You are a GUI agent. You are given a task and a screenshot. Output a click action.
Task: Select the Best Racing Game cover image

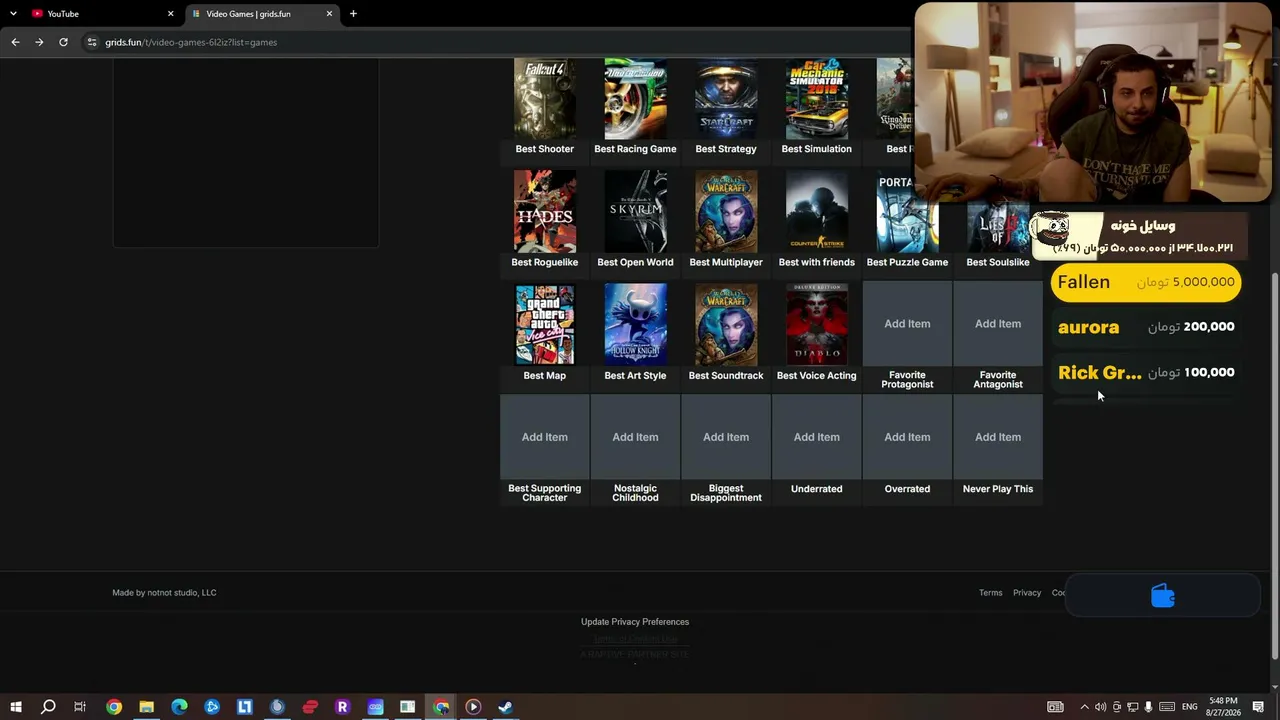pyautogui.click(x=635, y=98)
